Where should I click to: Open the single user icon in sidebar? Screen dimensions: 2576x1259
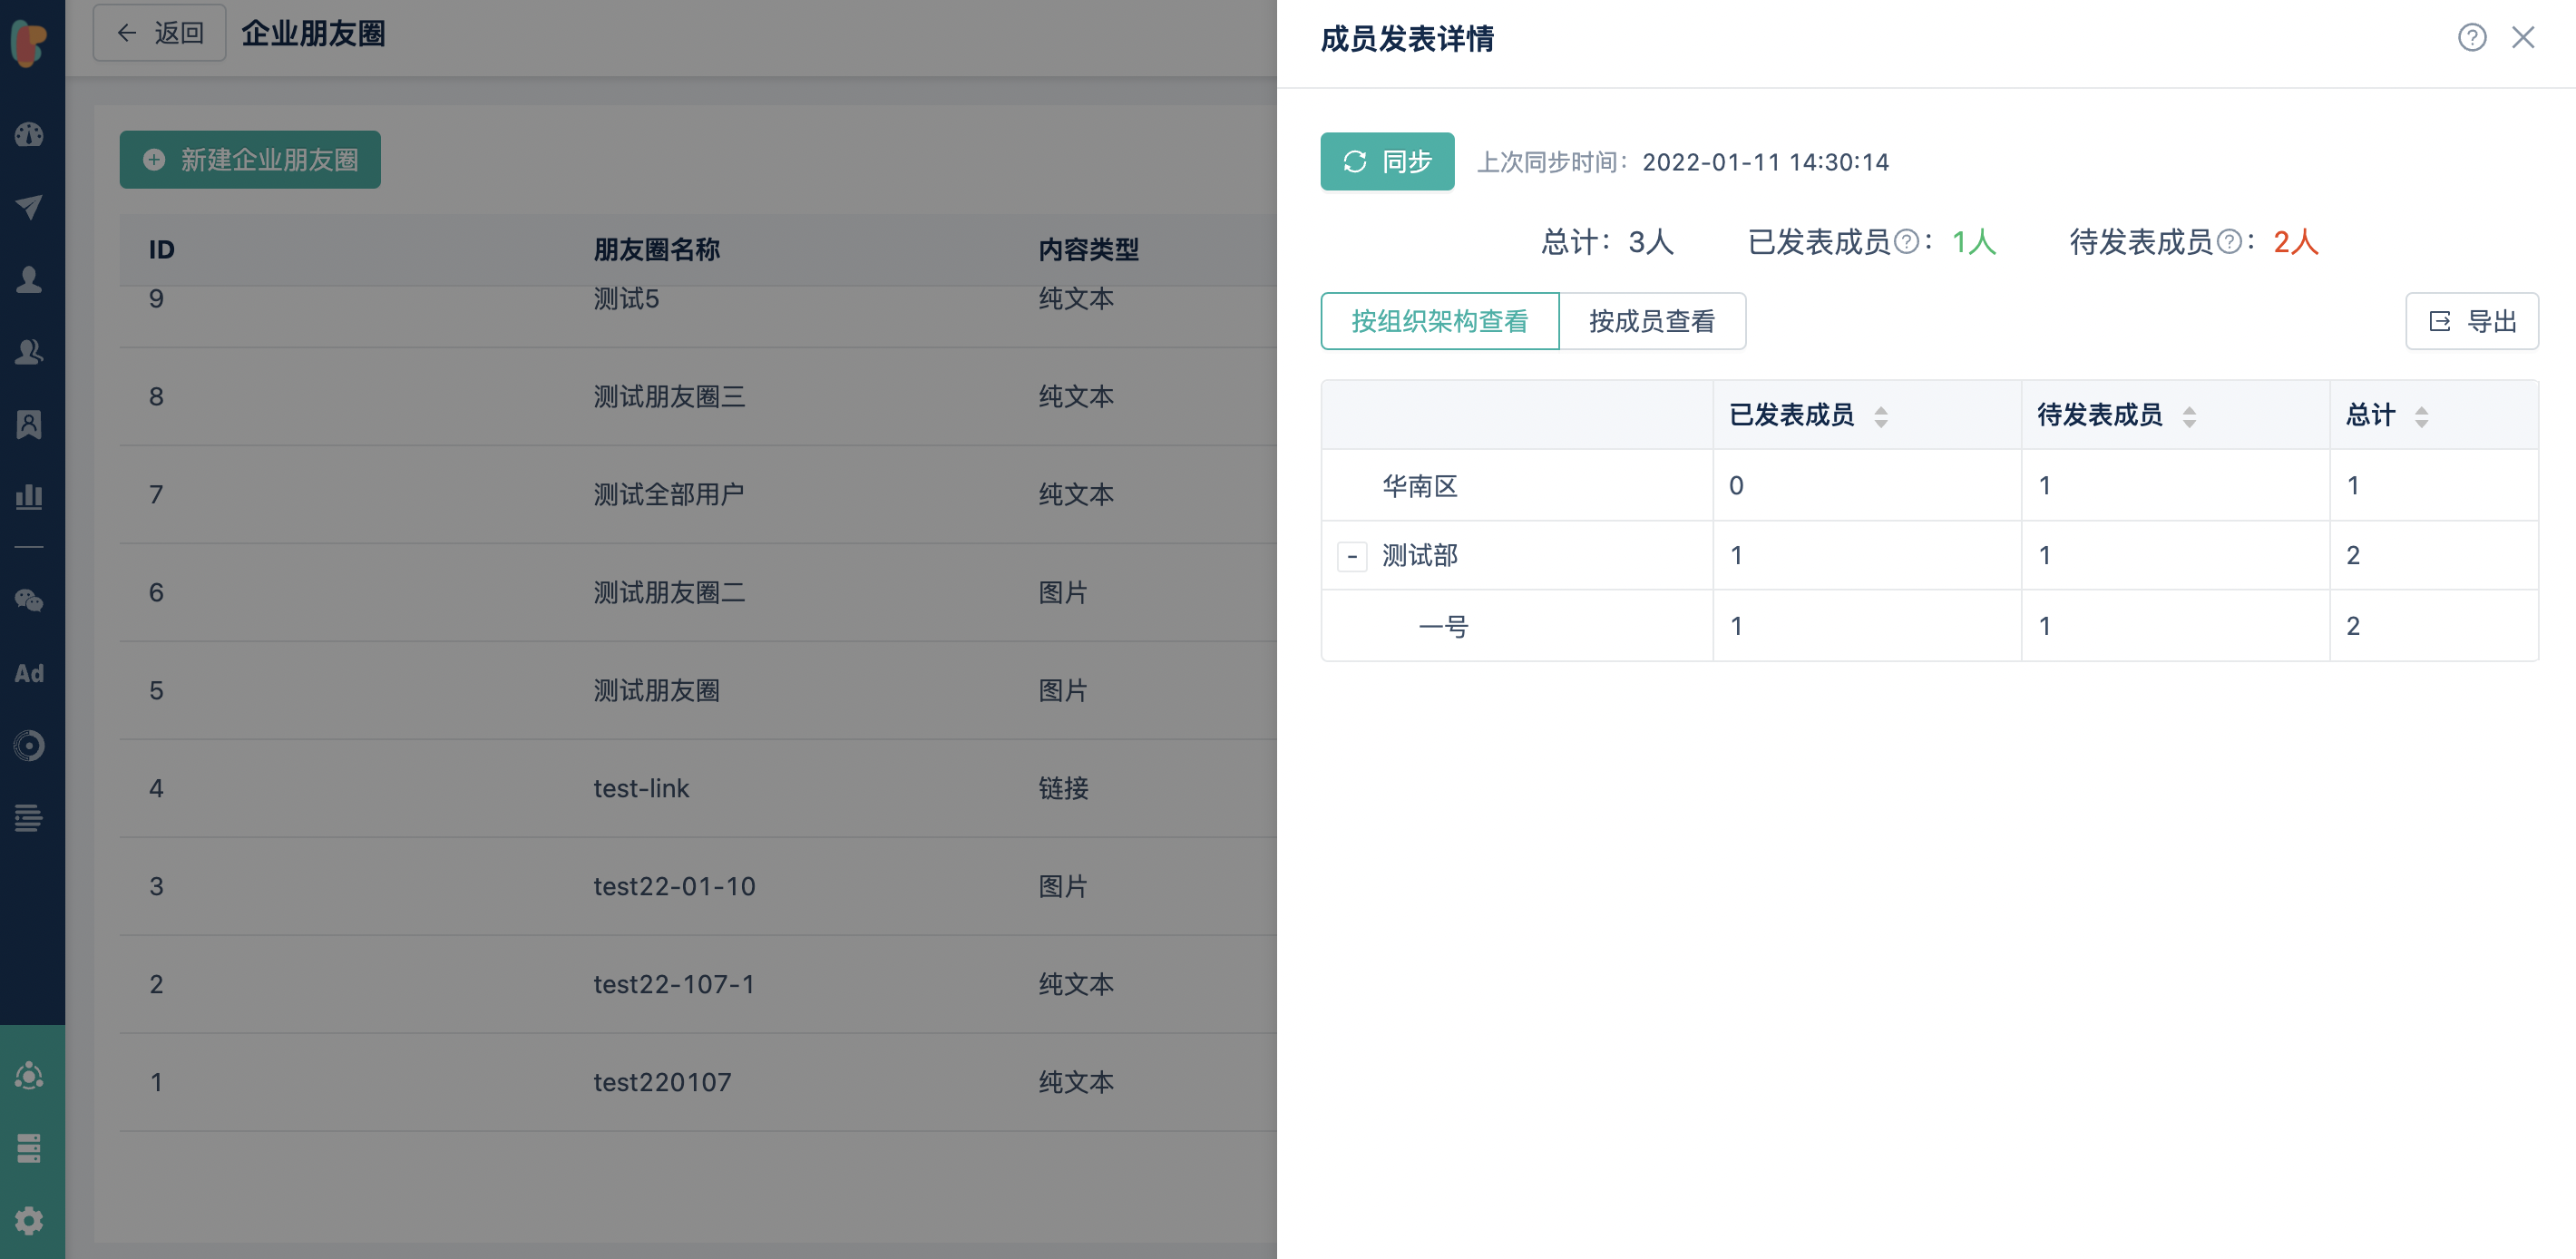29,279
